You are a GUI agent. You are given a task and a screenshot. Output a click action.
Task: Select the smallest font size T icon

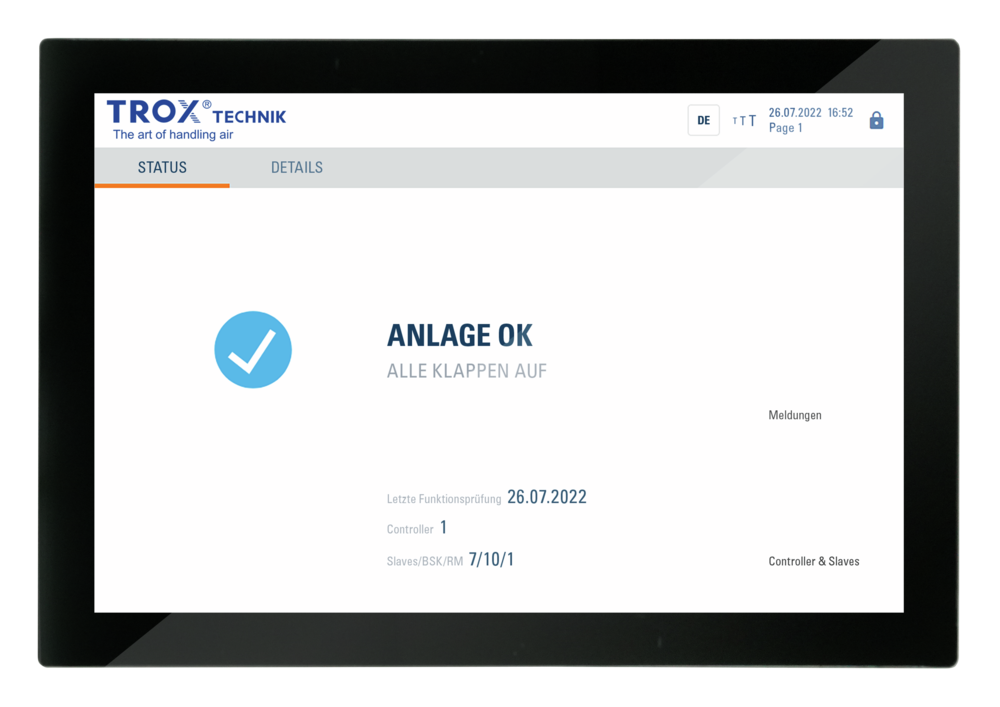point(734,120)
